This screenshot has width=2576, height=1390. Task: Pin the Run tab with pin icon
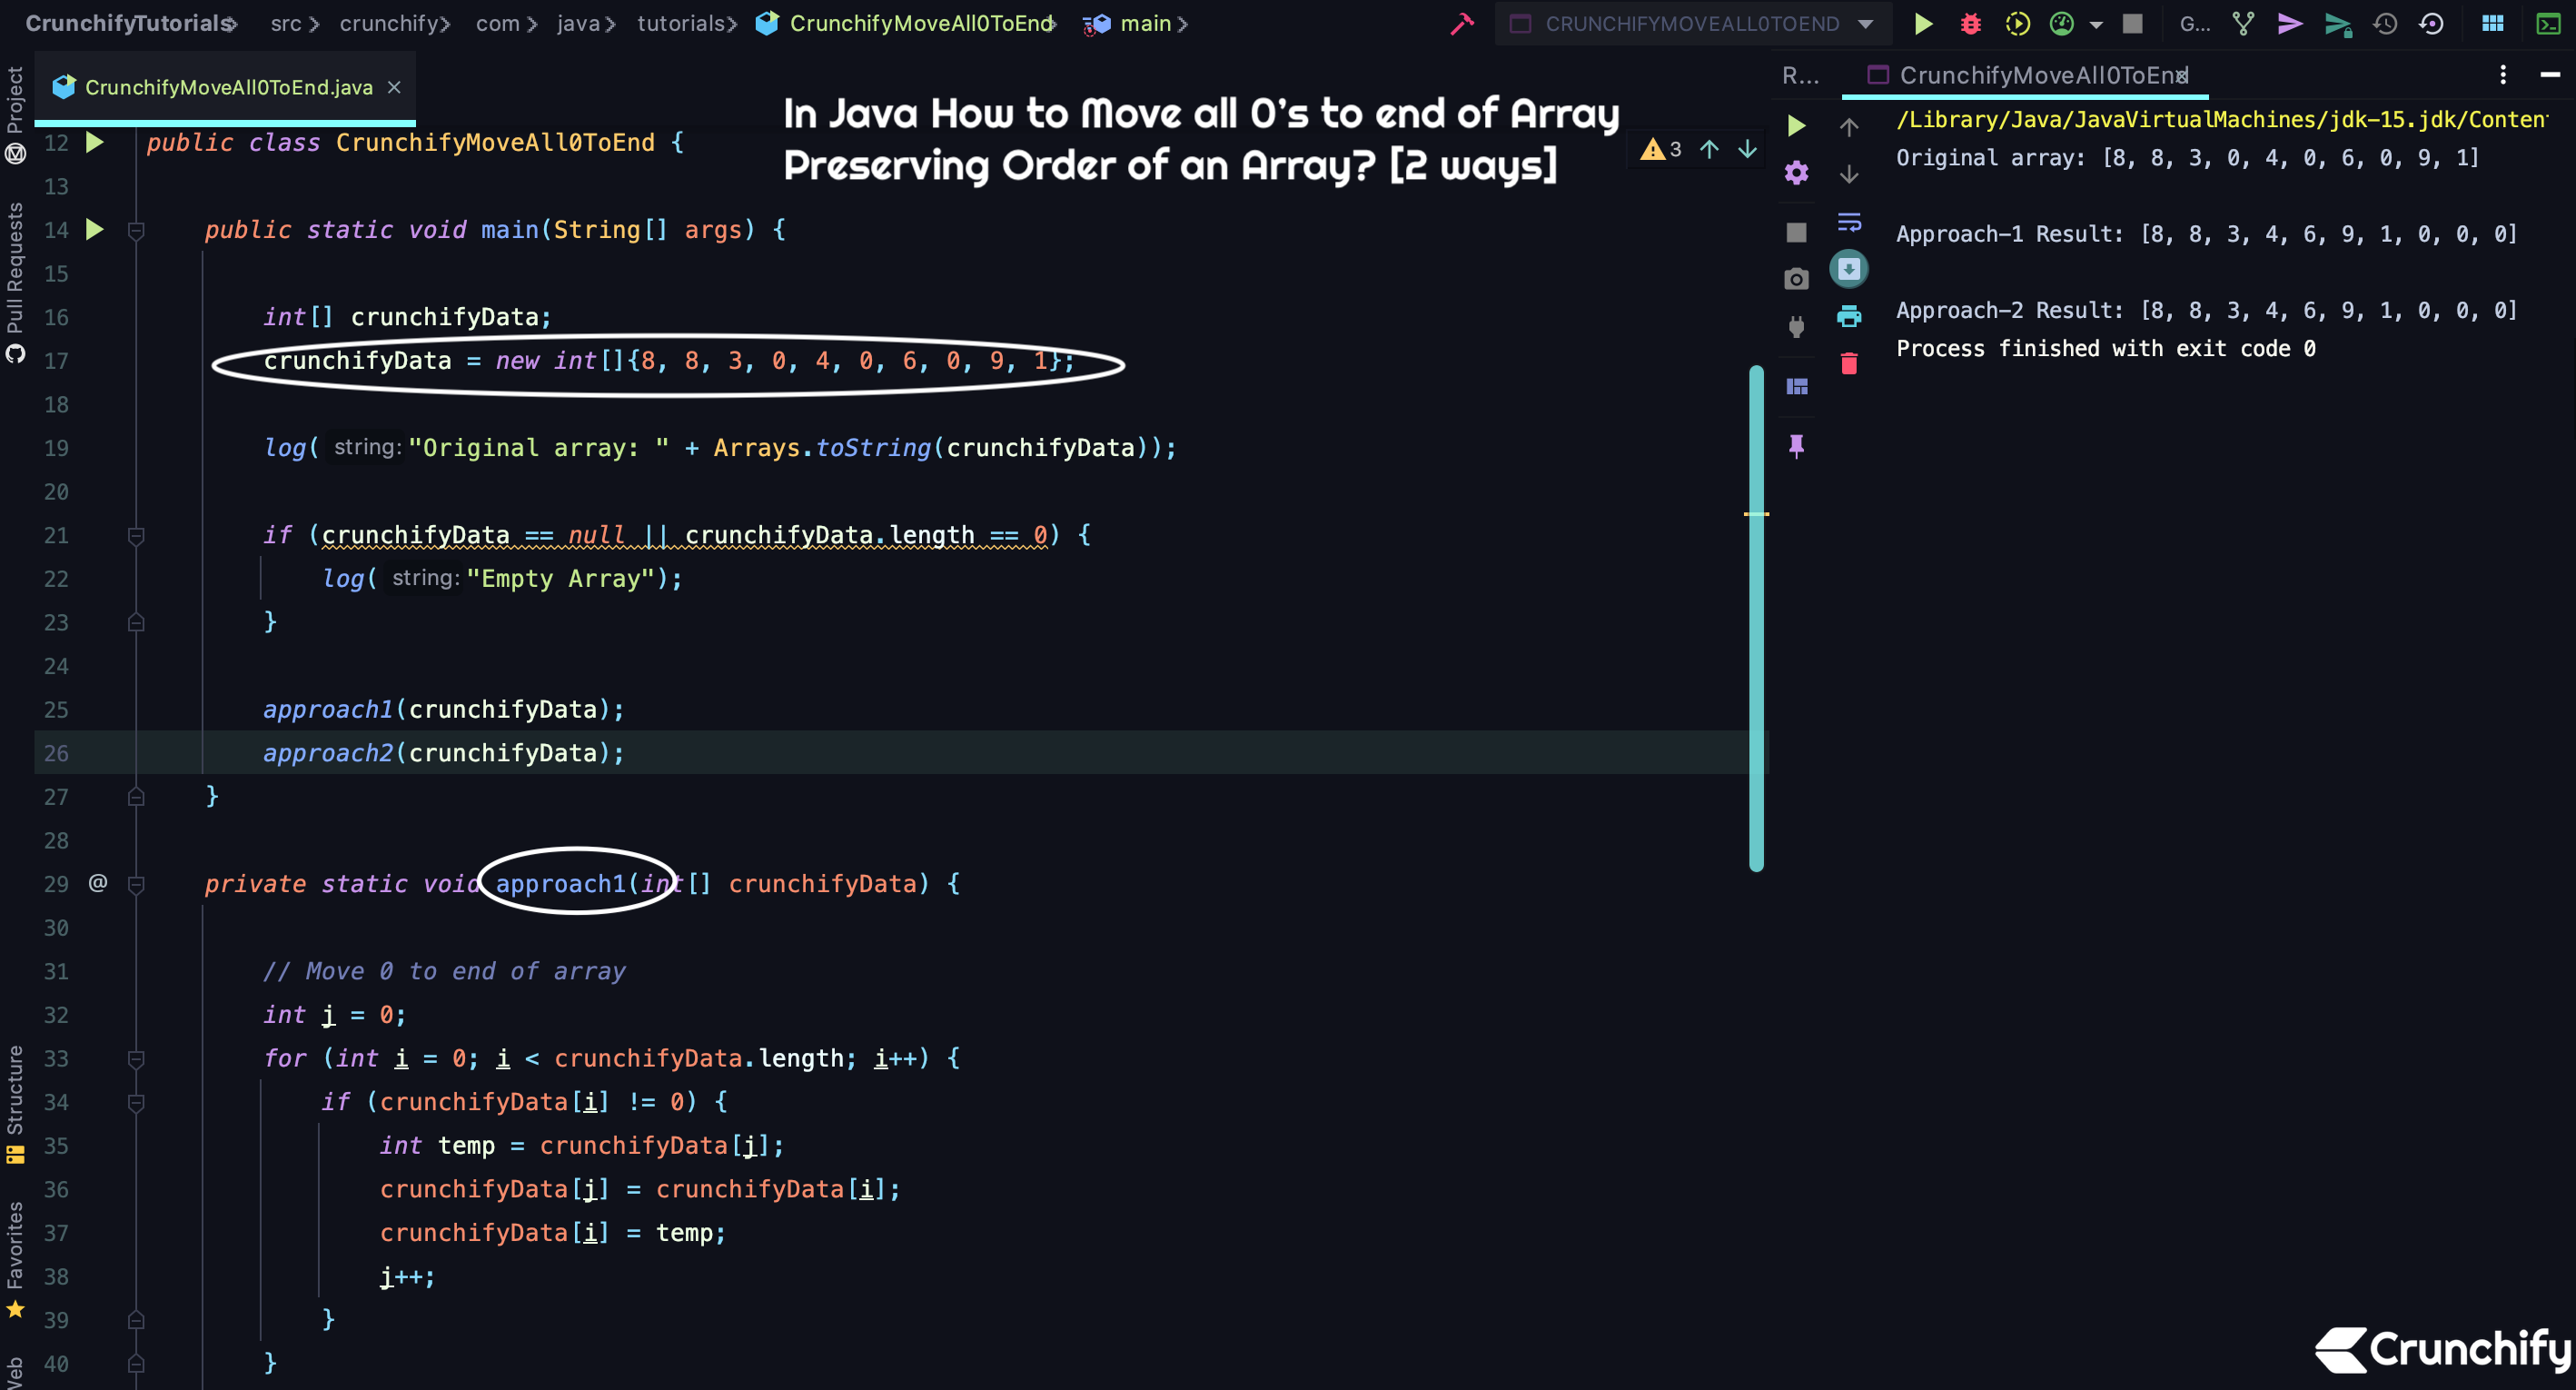[x=1797, y=446]
